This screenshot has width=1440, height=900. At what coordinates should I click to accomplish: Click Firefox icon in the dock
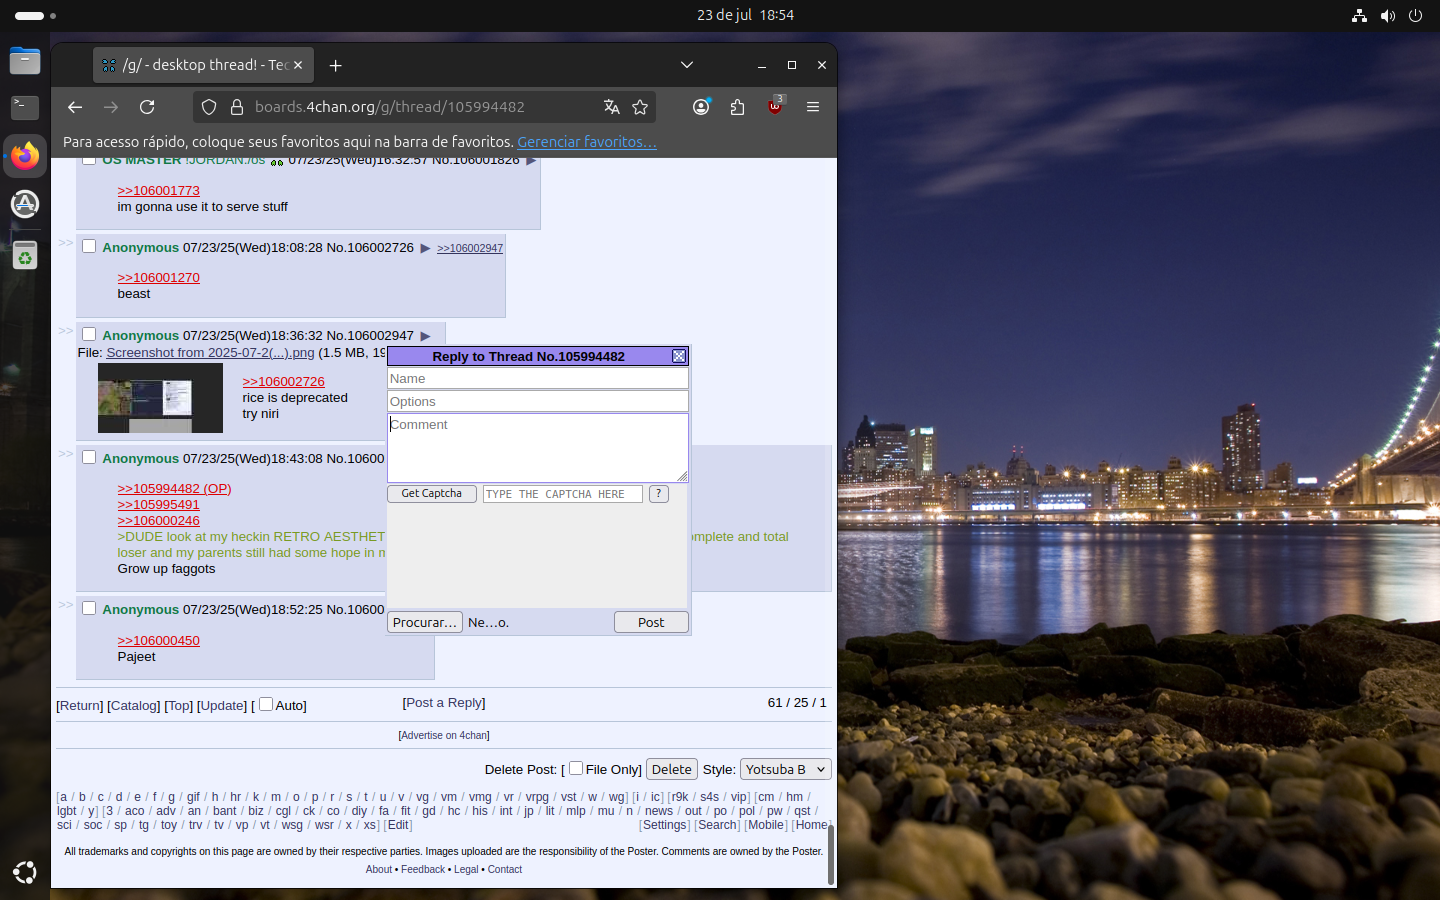click(x=25, y=156)
